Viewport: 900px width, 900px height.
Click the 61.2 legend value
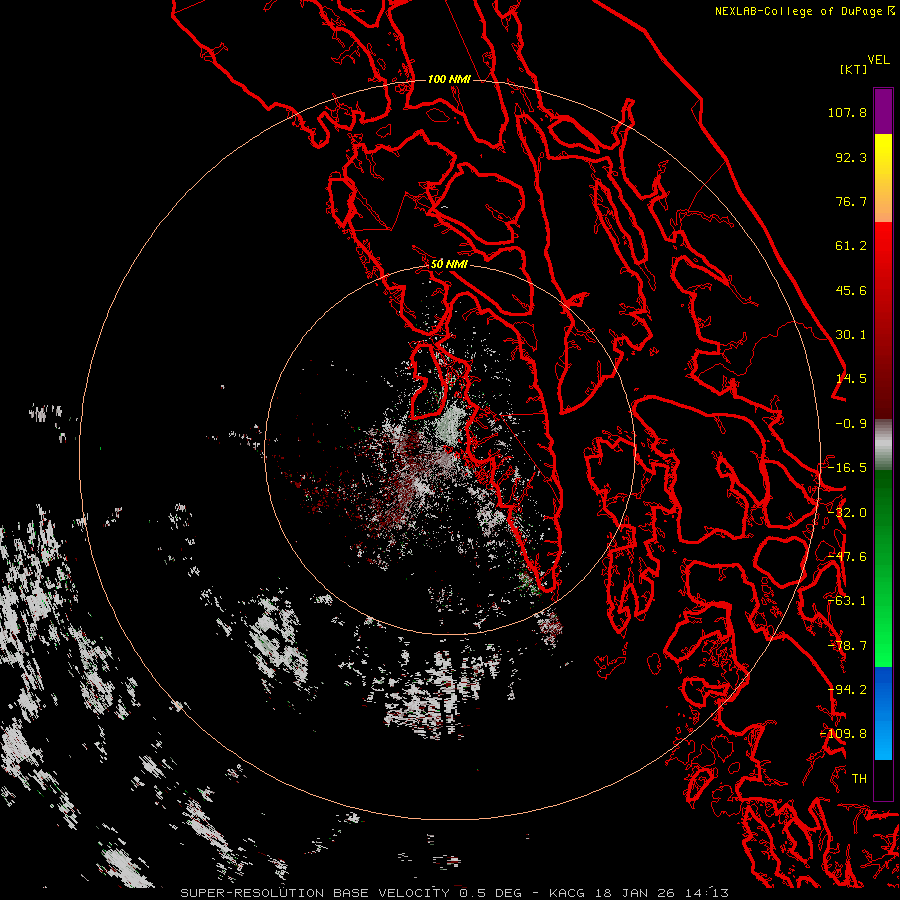pos(851,246)
